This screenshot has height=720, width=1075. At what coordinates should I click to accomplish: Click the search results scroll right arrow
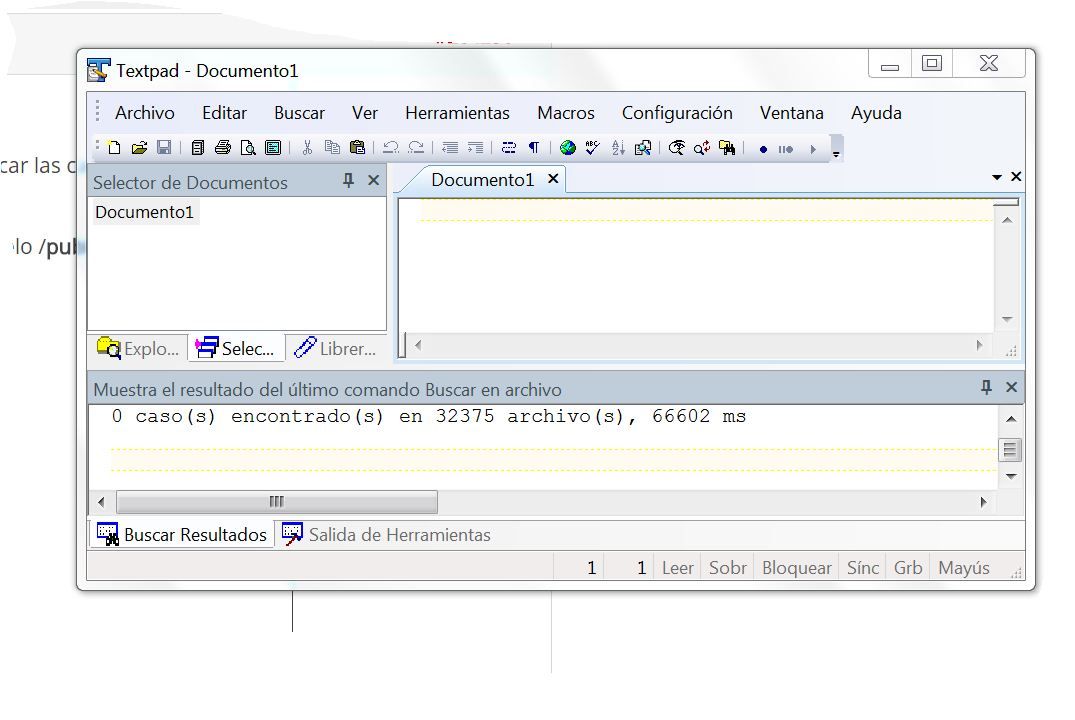point(984,502)
